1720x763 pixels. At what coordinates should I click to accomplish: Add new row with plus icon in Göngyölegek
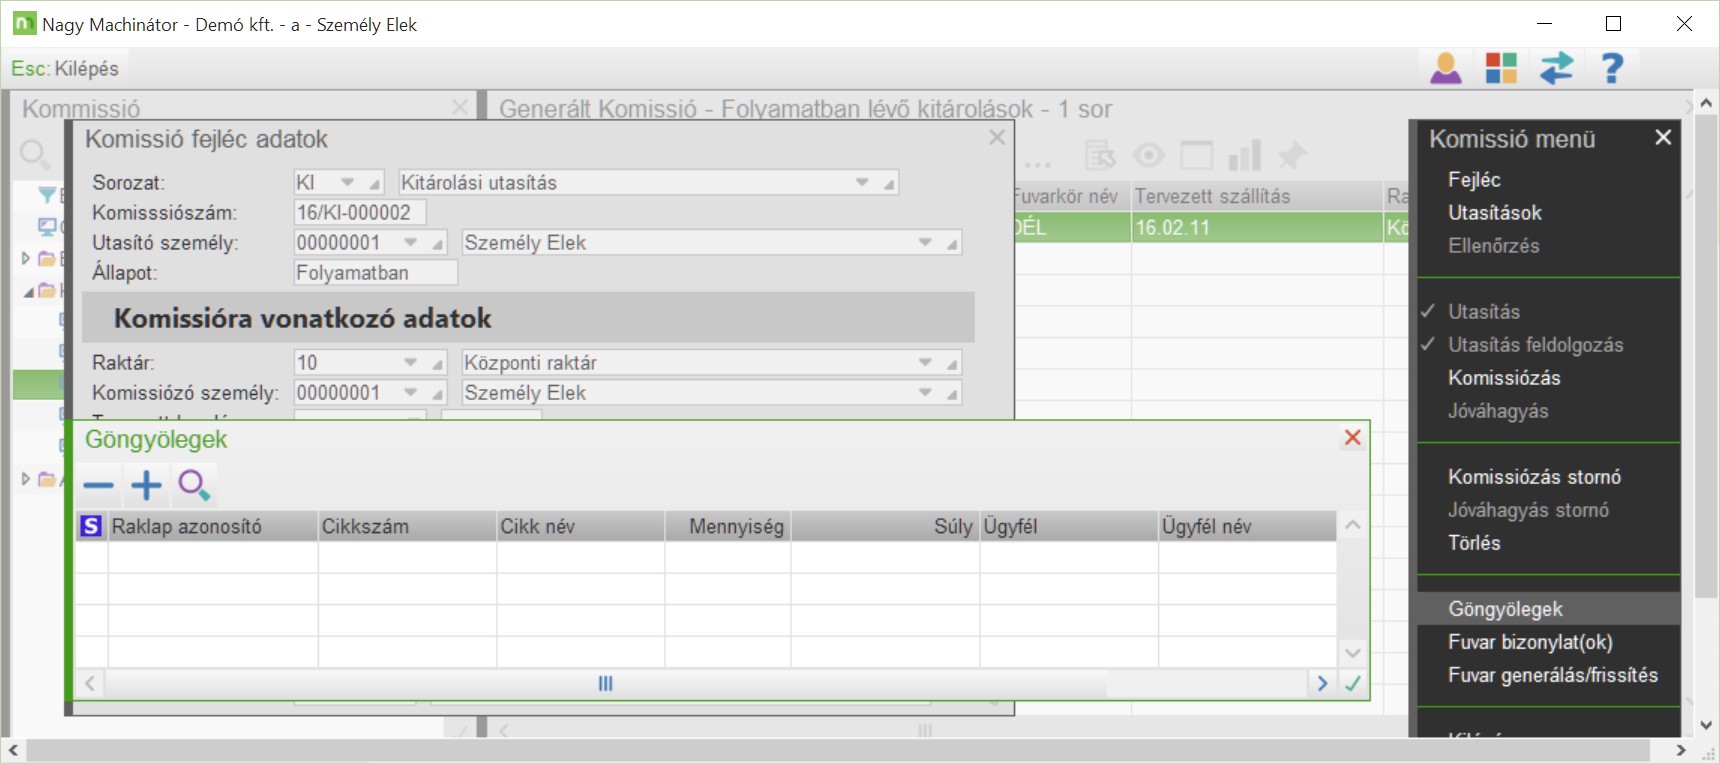pyautogui.click(x=146, y=486)
